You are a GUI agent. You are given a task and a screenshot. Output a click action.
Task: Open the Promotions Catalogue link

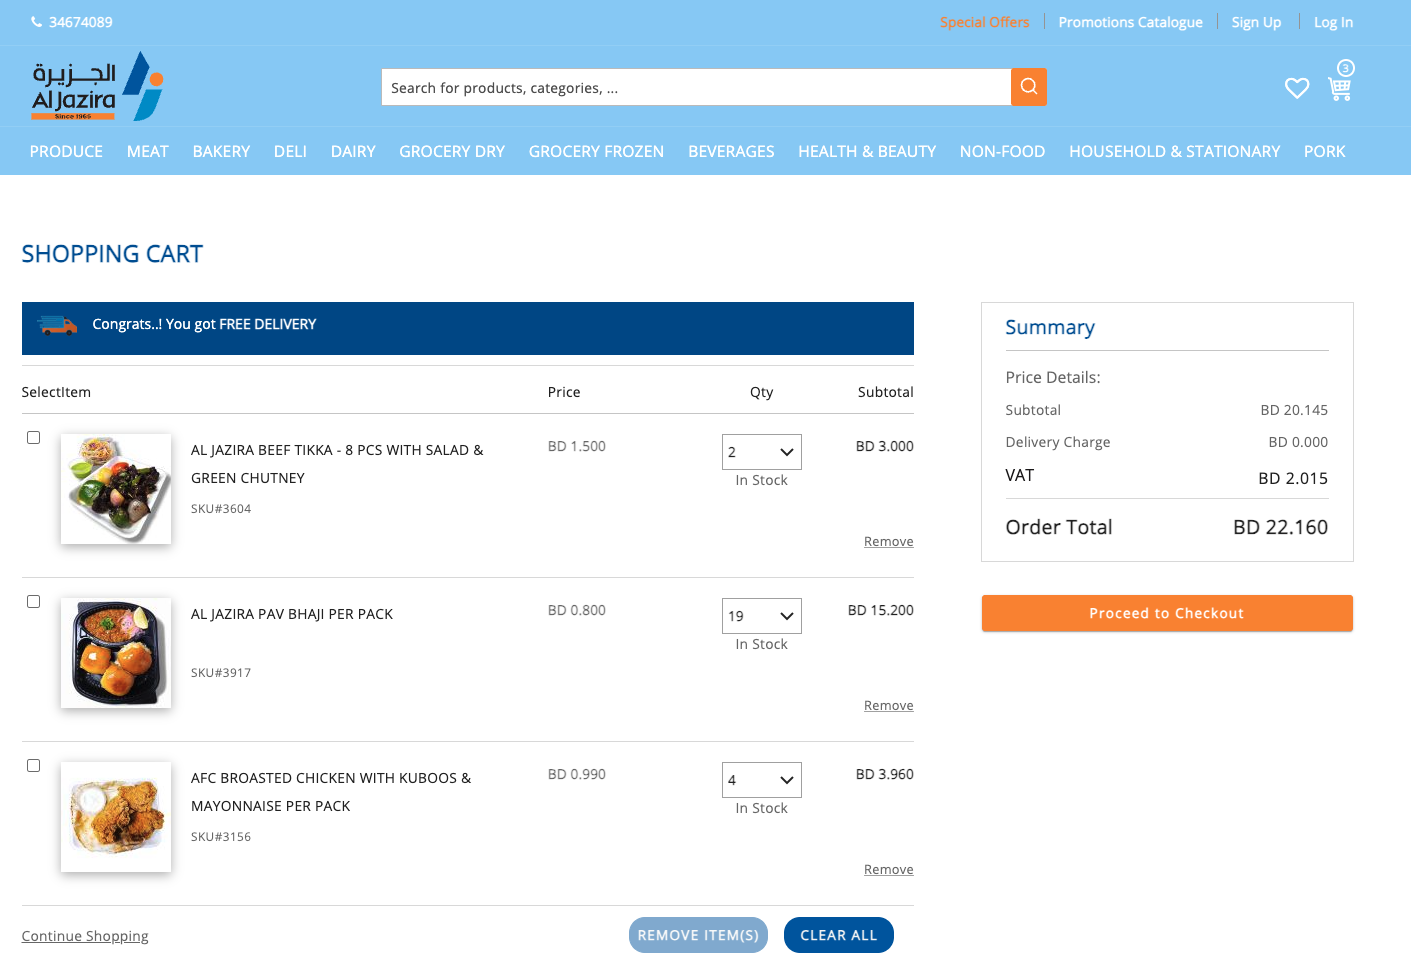pos(1130,22)
